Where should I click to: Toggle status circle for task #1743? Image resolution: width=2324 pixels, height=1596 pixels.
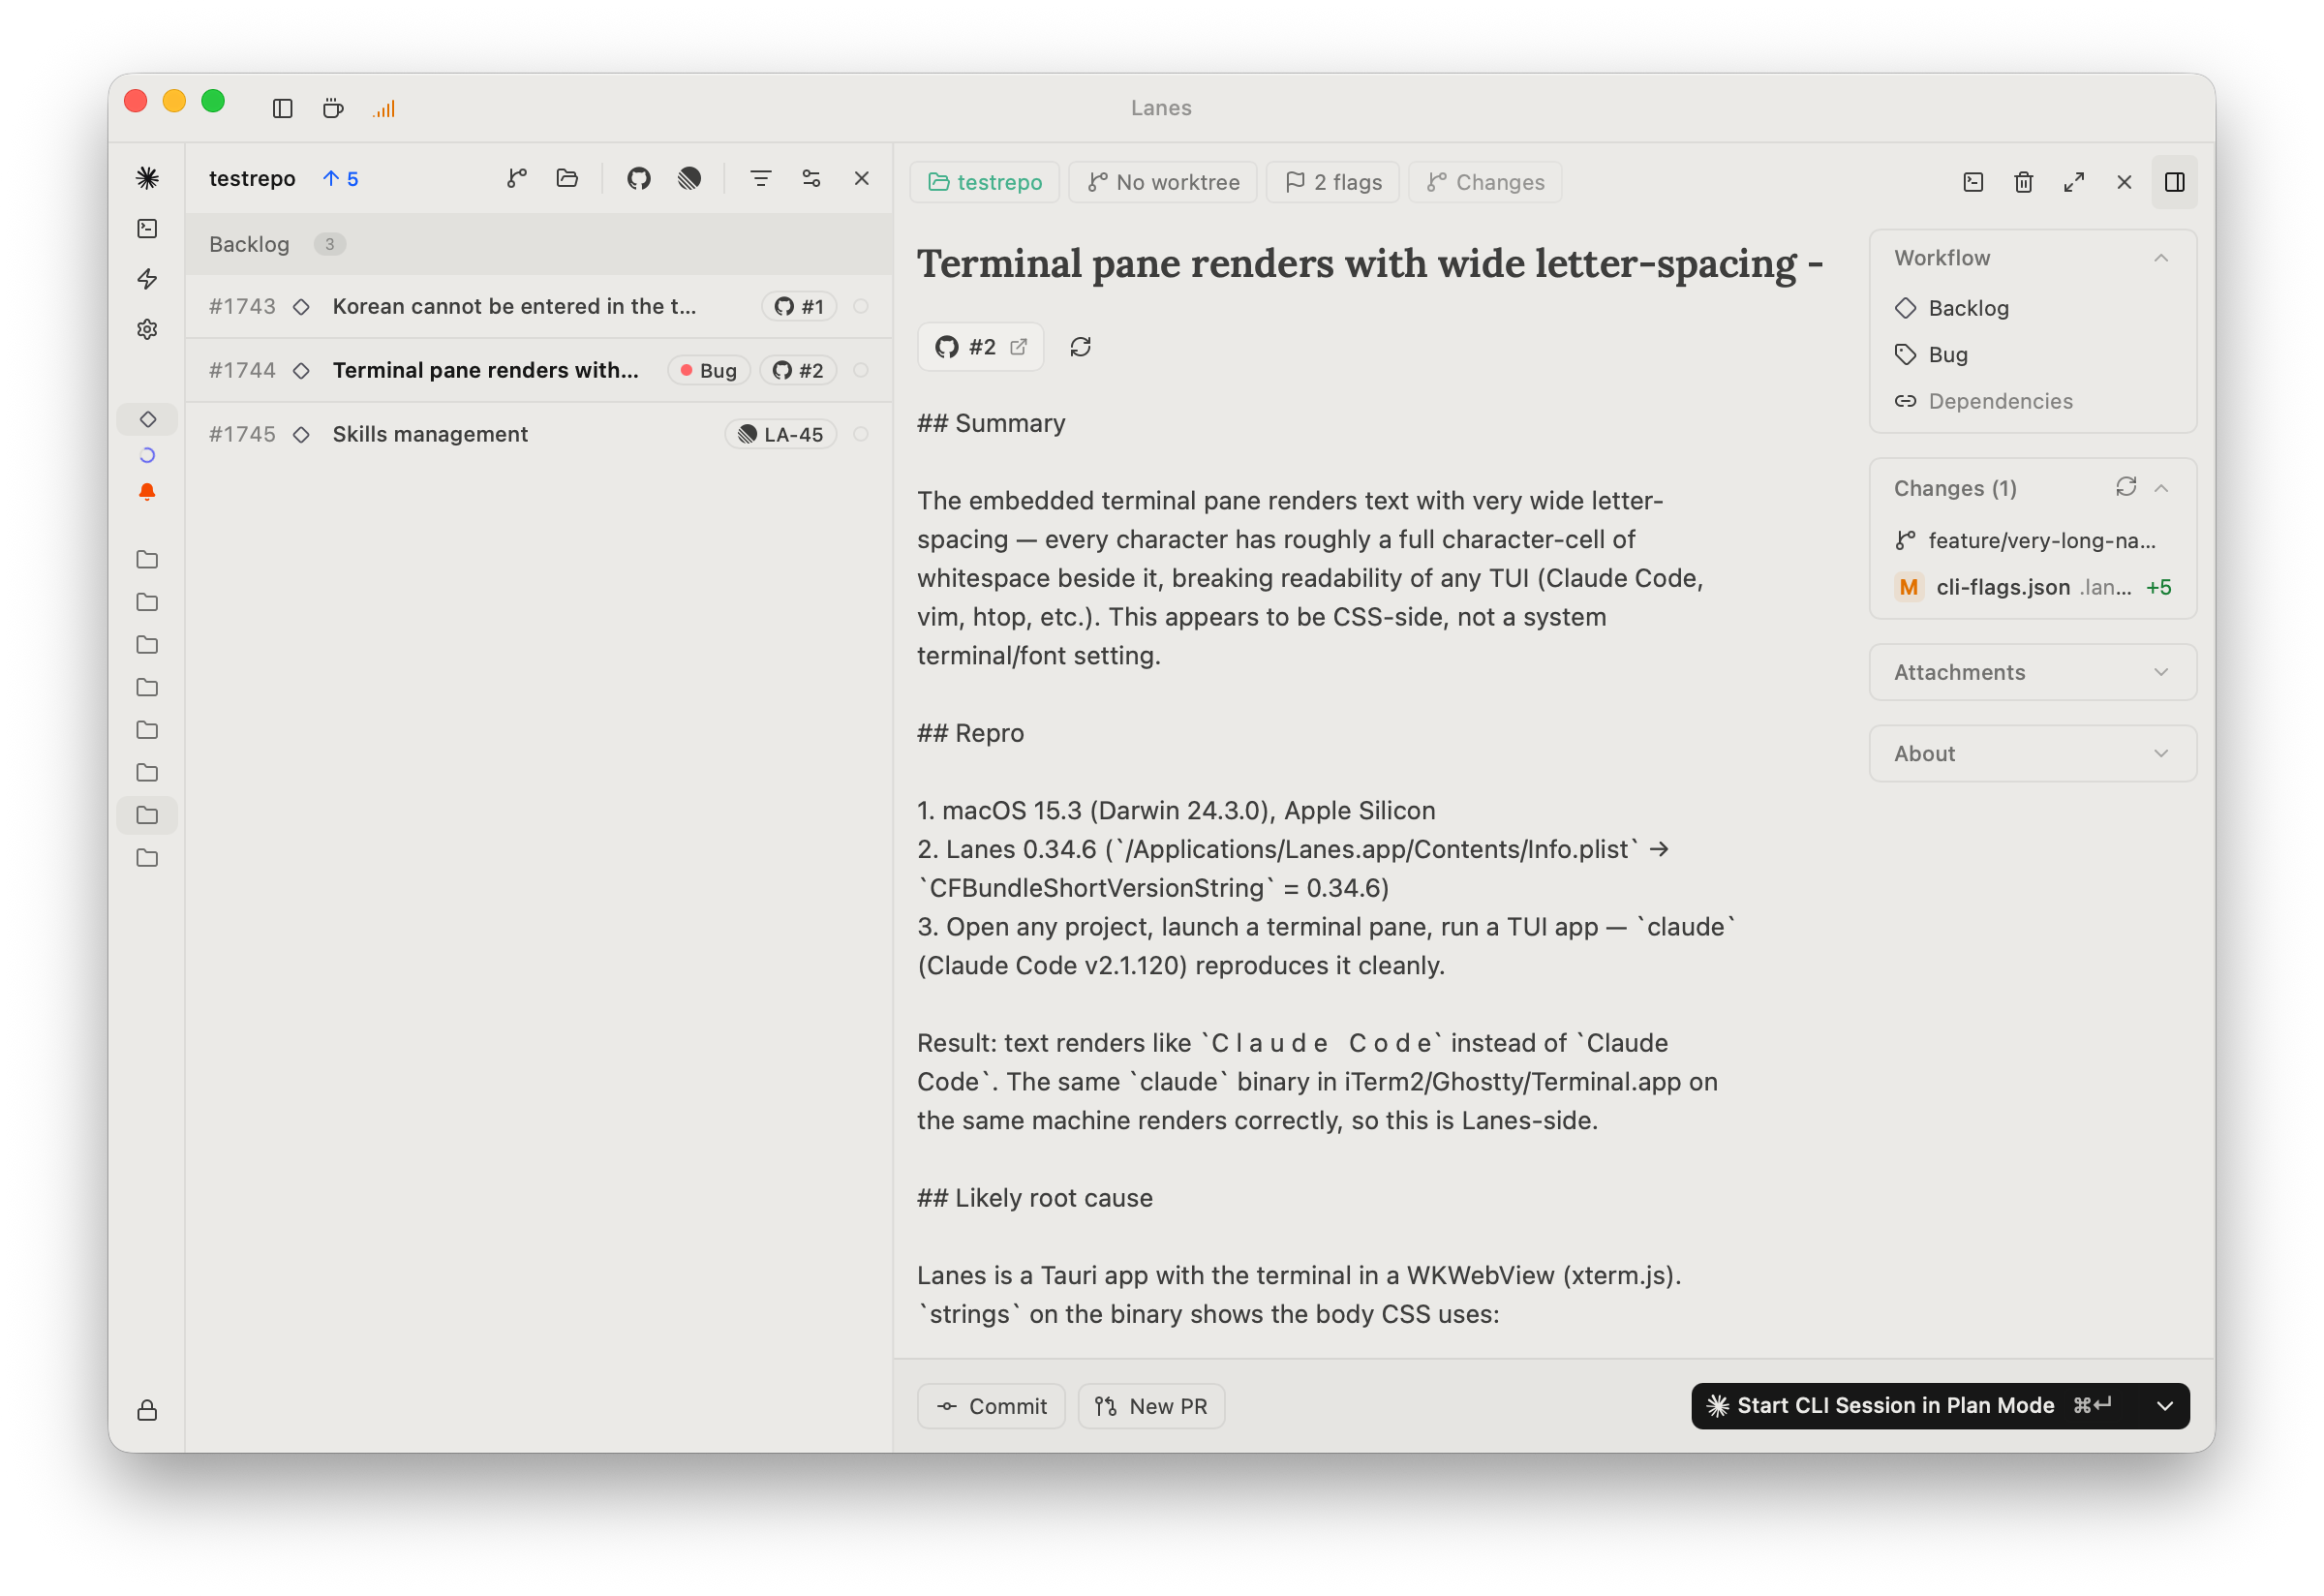861,306
